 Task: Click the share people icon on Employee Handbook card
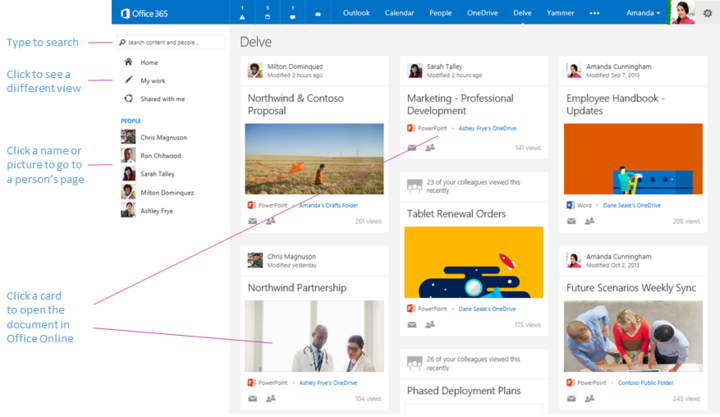(x=591, y=221)
